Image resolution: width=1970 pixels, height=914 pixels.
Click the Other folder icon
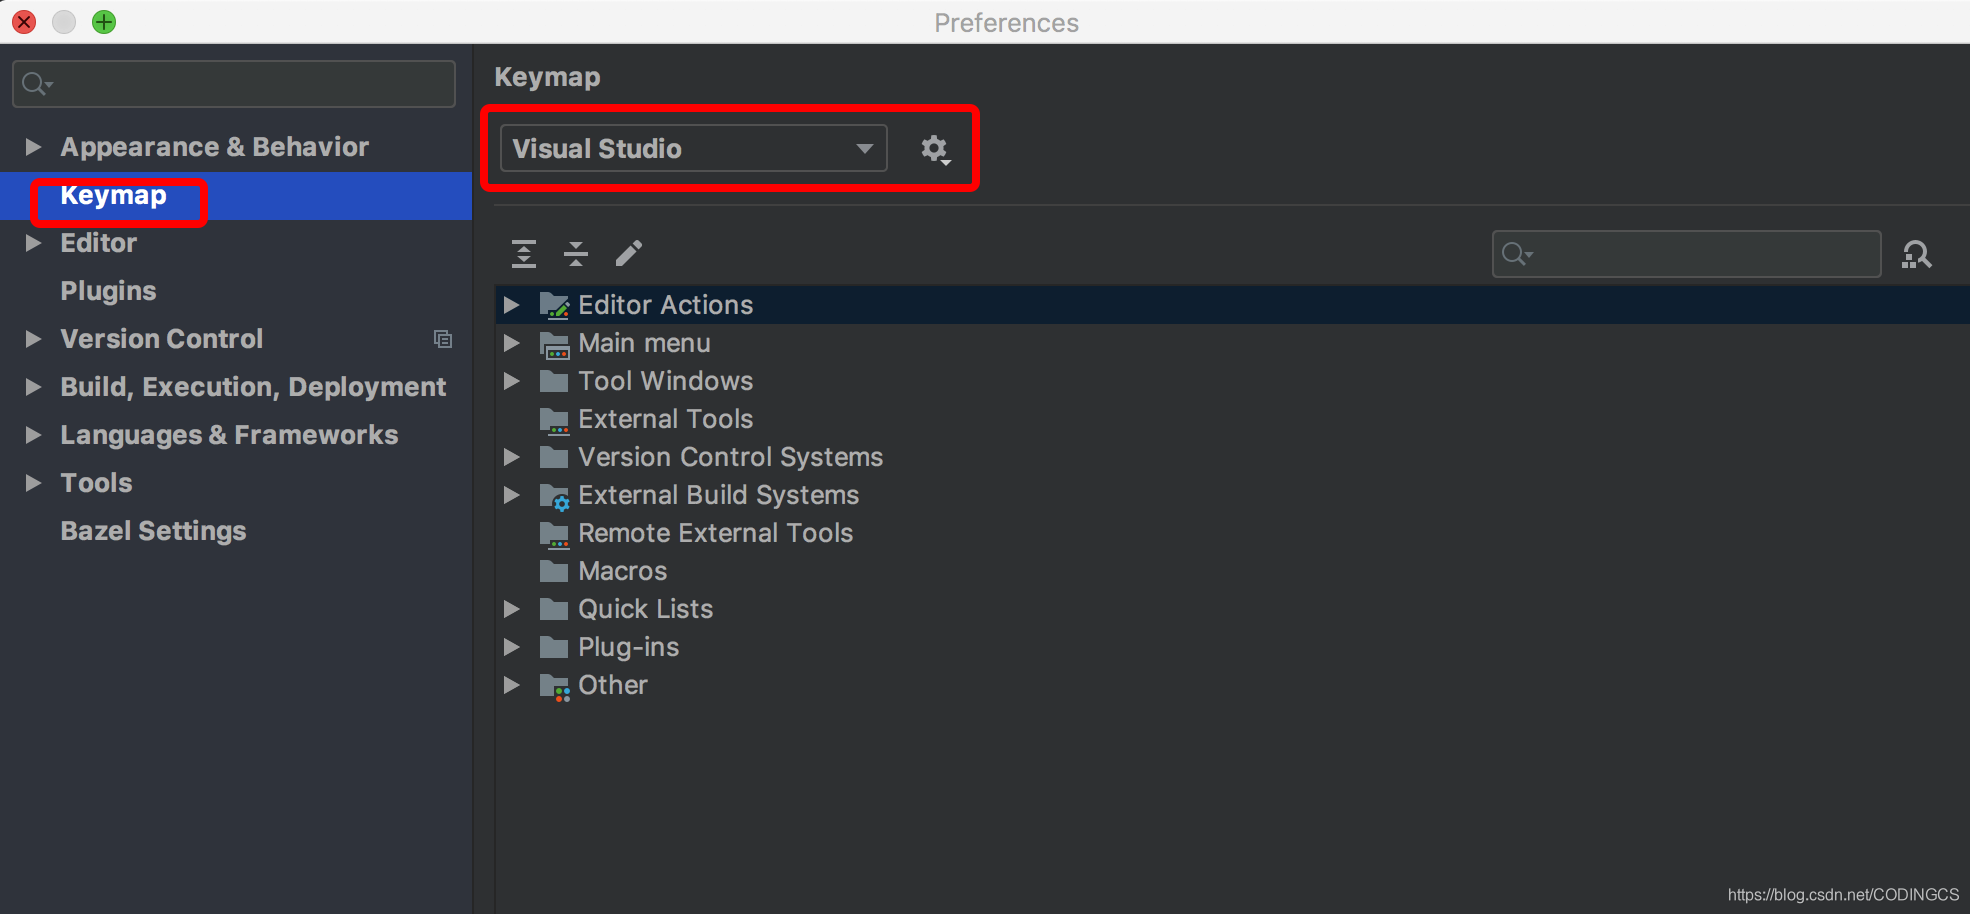(554, 686)
